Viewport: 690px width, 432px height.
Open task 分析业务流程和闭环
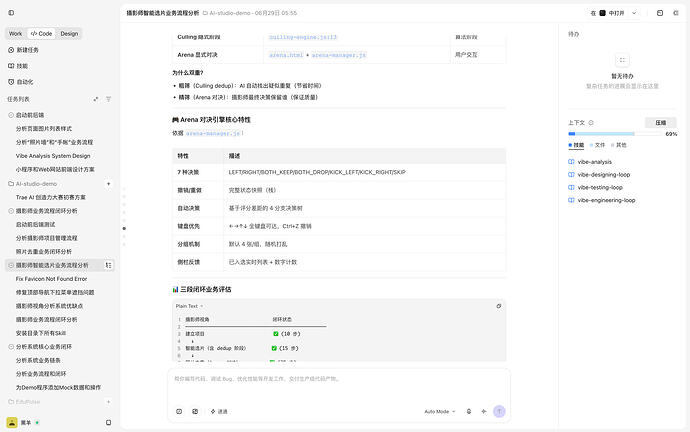(x=41, y=374)
